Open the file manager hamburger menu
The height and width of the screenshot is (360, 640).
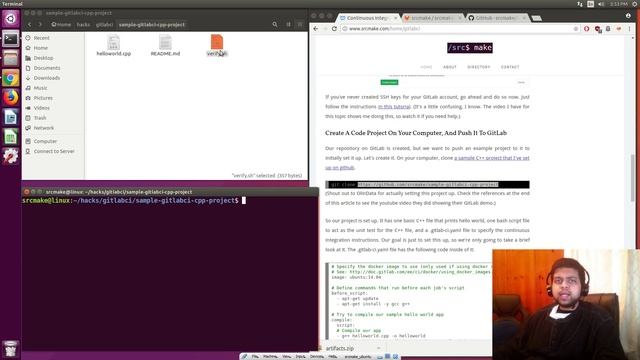click(300, 24)
